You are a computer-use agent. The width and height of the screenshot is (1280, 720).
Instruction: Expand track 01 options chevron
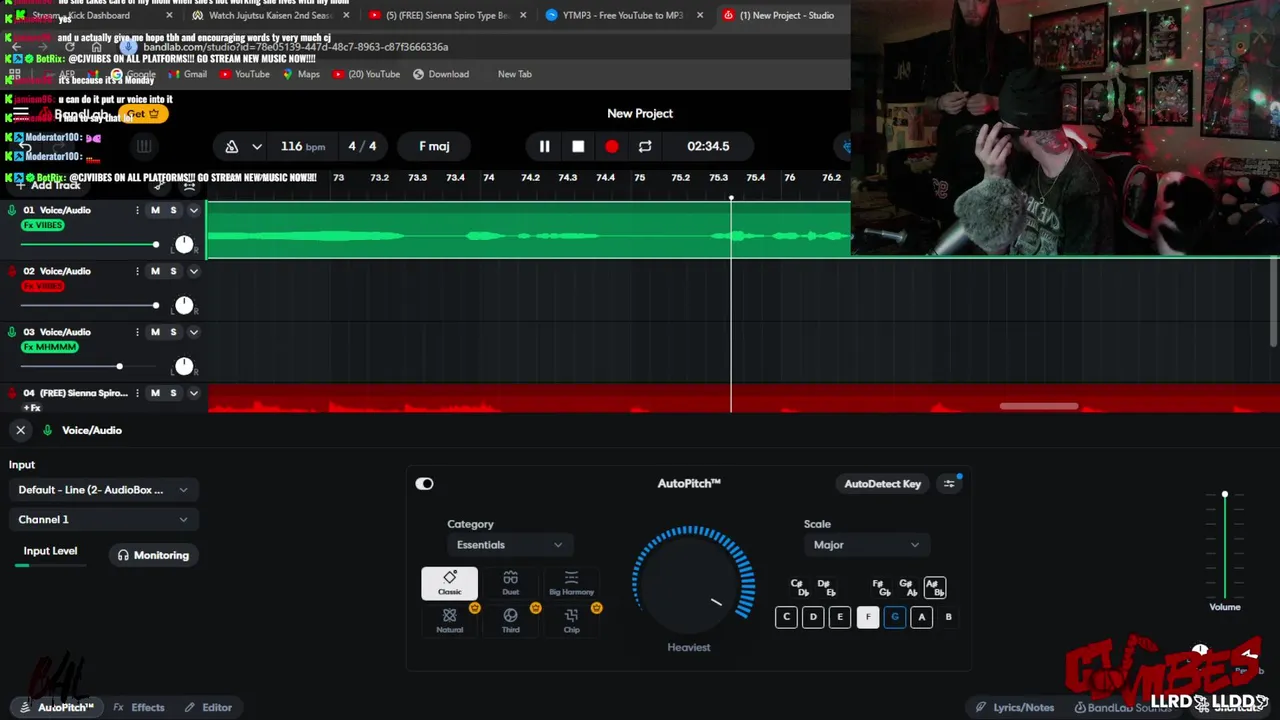point(194,210)
